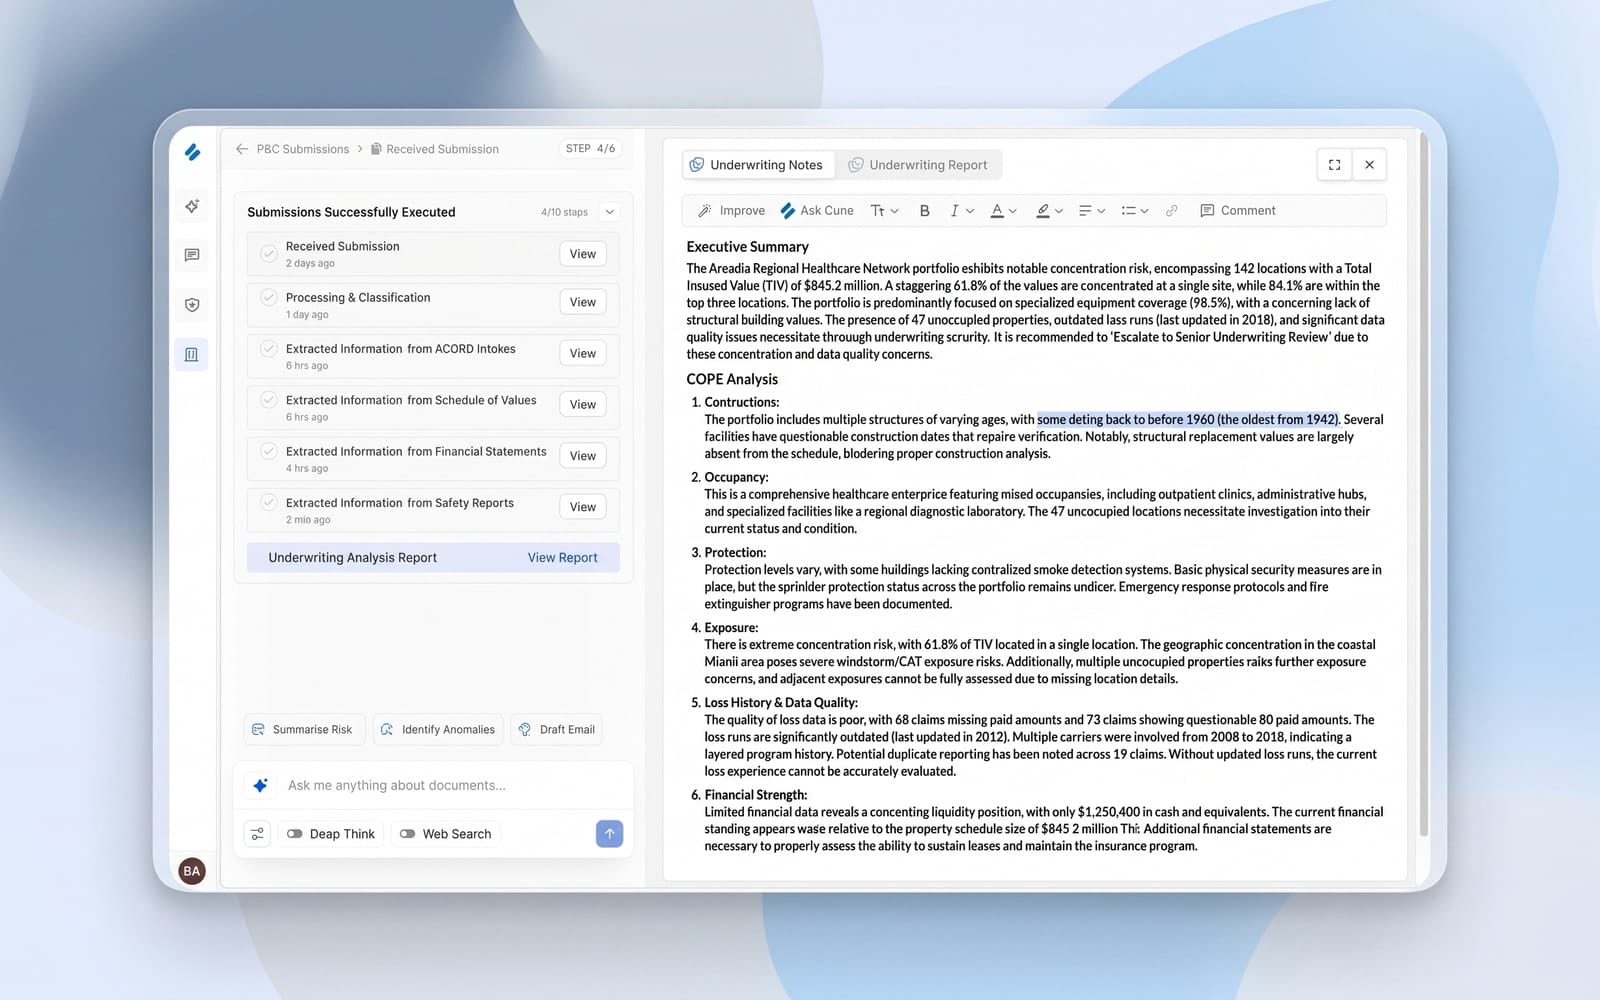Open the highlight color dropdown arrow

pos(1058,211)
